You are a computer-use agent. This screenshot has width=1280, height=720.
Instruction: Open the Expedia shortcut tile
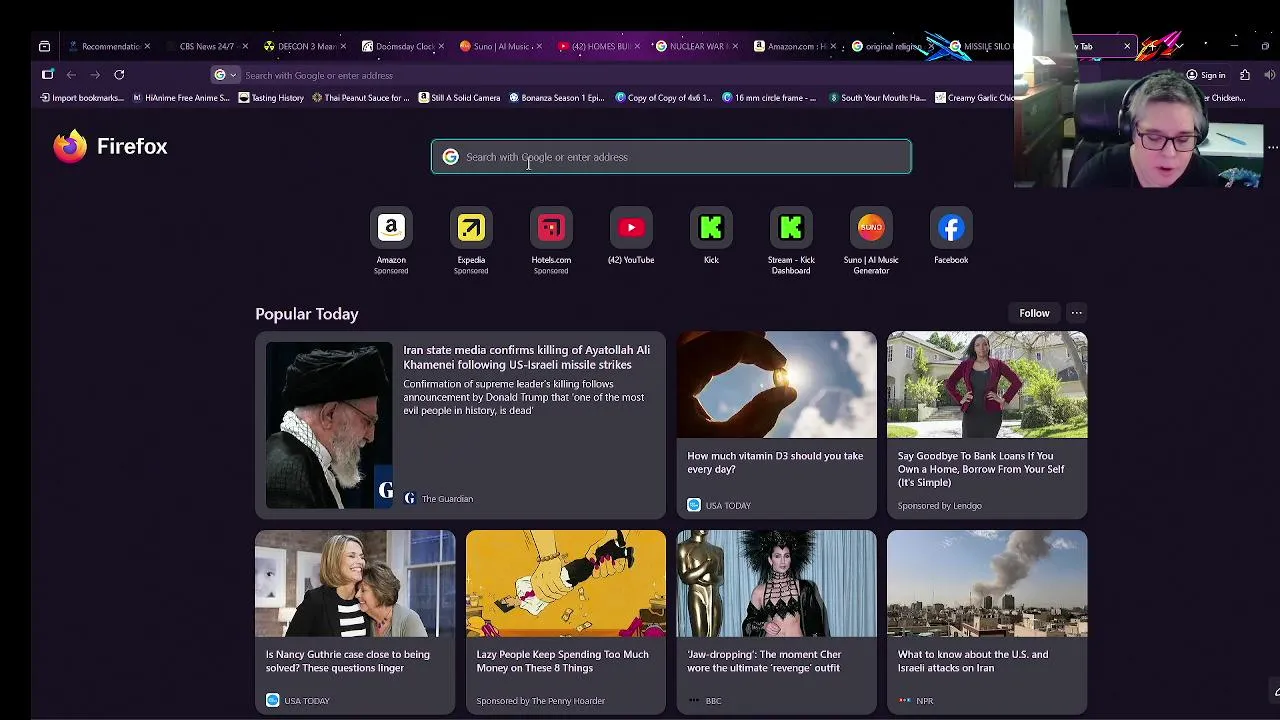point(471,228)
